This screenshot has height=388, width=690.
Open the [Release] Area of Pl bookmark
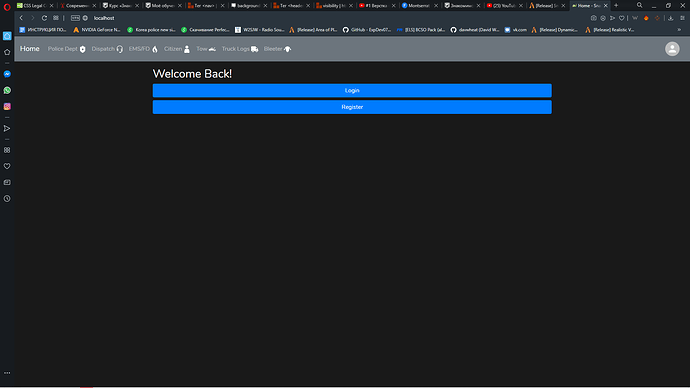click(x=313, y=30)
